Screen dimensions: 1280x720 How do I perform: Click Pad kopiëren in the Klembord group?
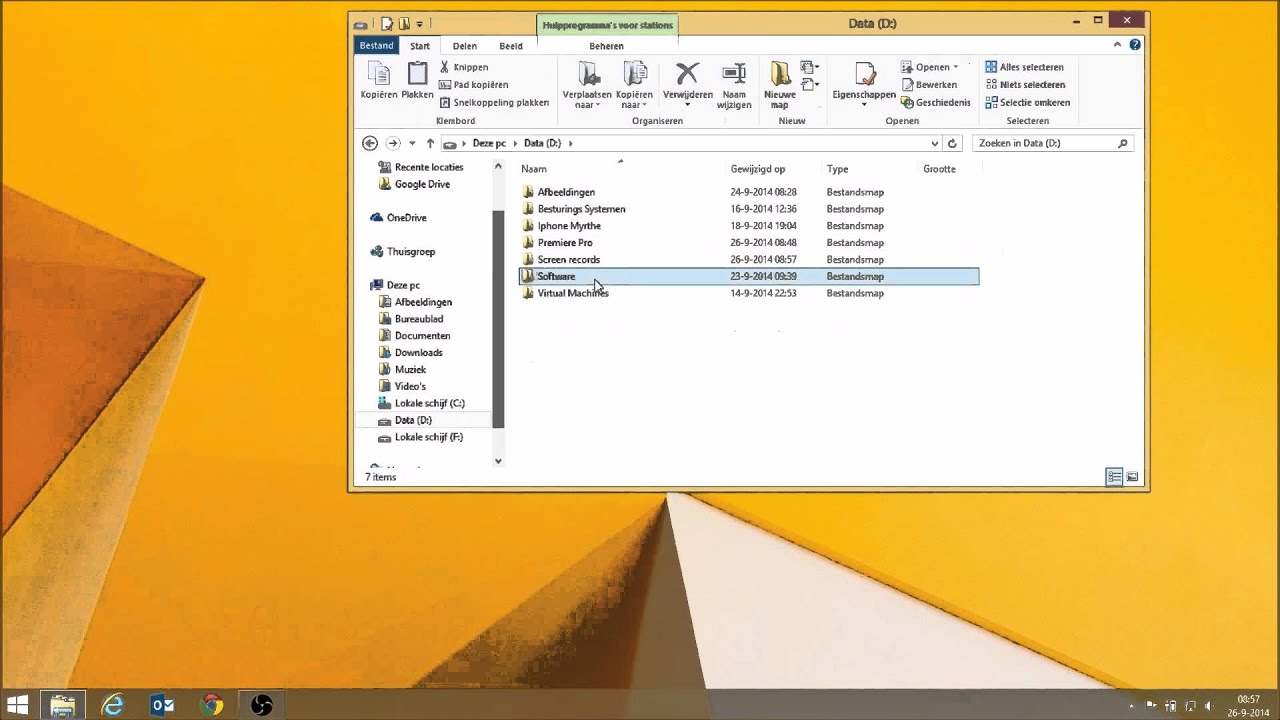pyautogui.click(x=474, y=85)
